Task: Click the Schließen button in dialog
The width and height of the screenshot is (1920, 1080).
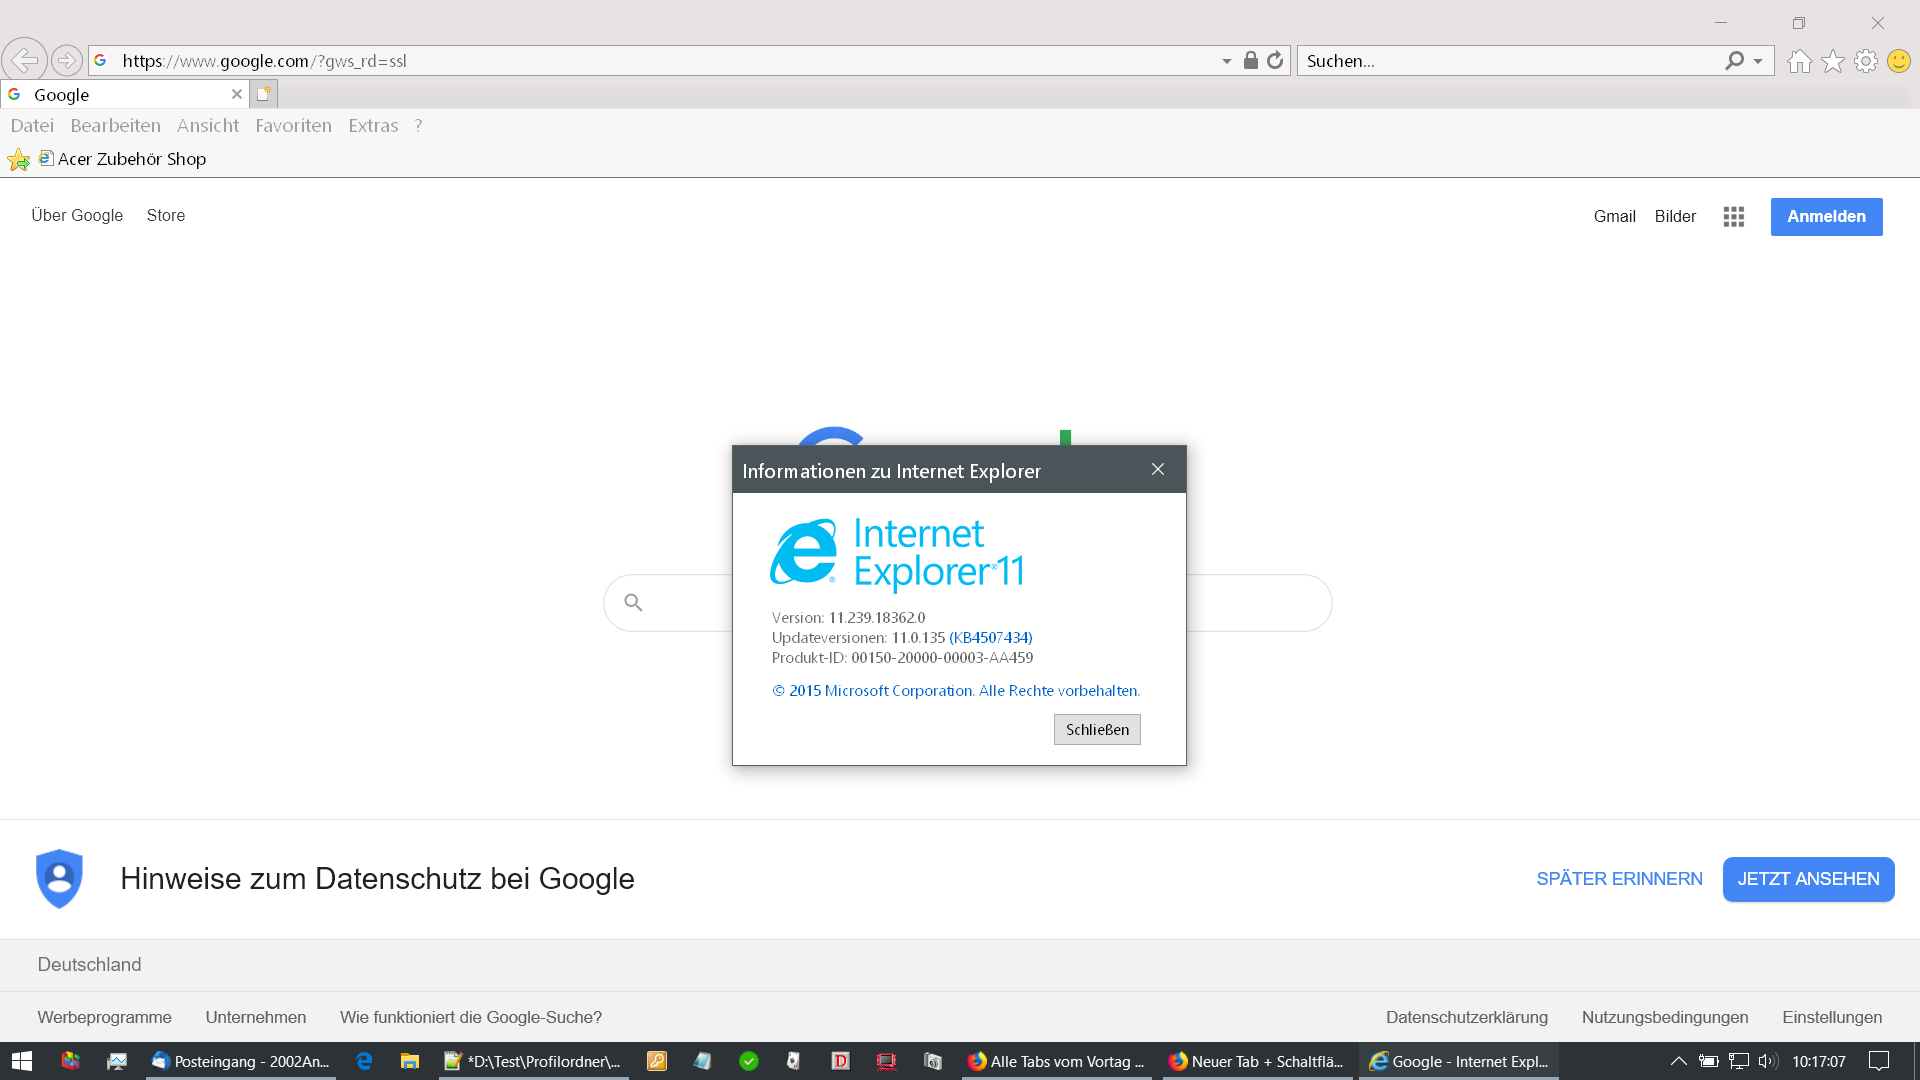Action: pos(1096,729)
